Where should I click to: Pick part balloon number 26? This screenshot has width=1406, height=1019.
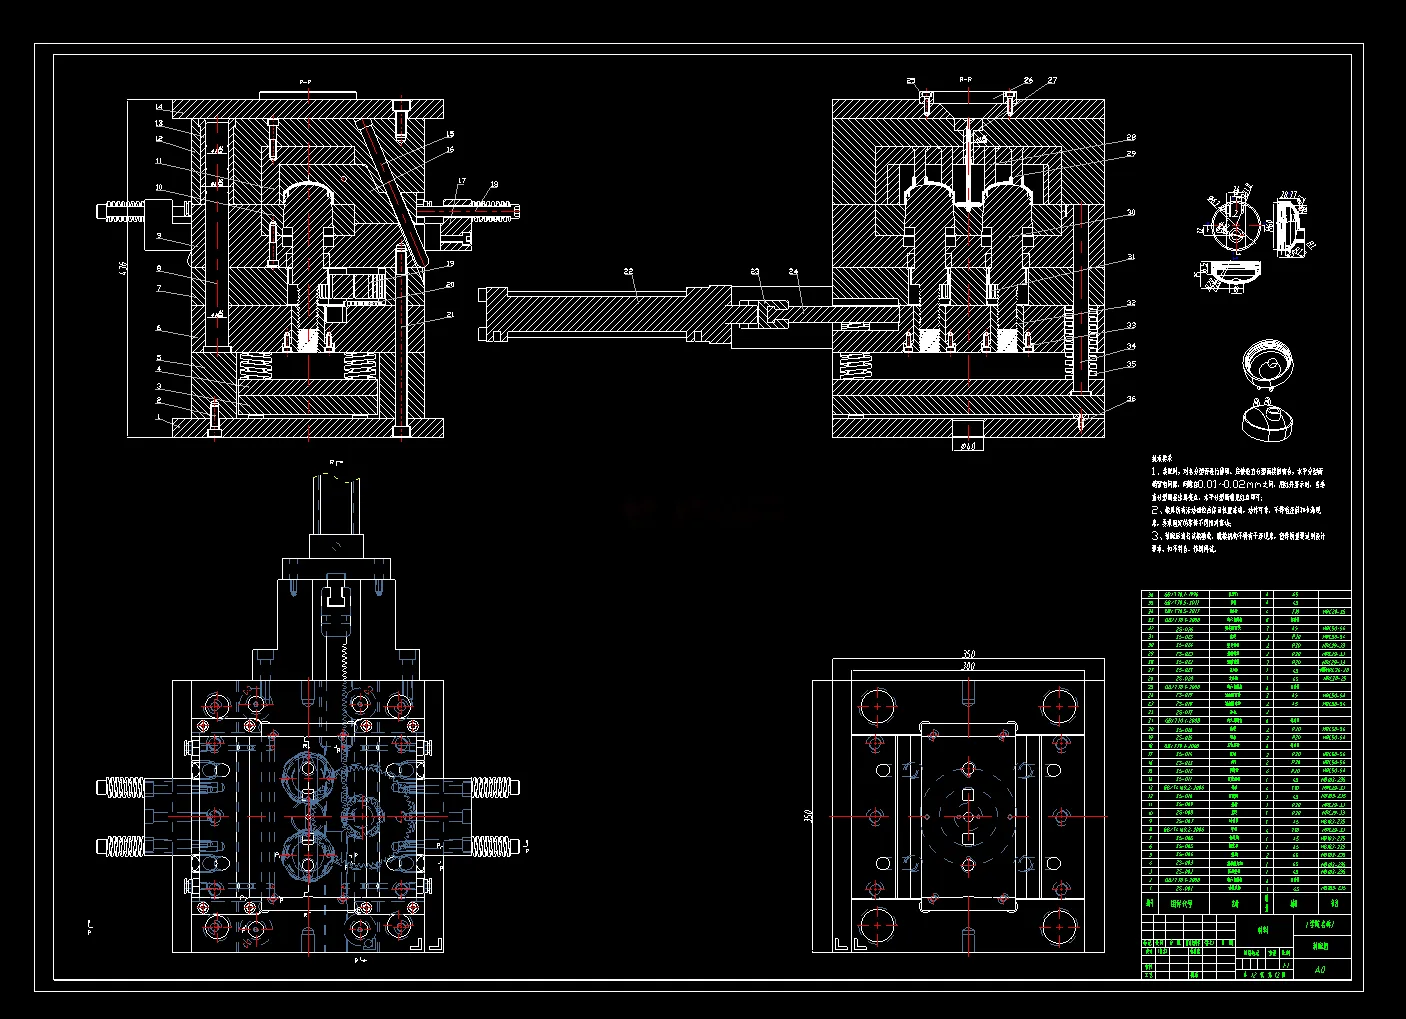1028,80
